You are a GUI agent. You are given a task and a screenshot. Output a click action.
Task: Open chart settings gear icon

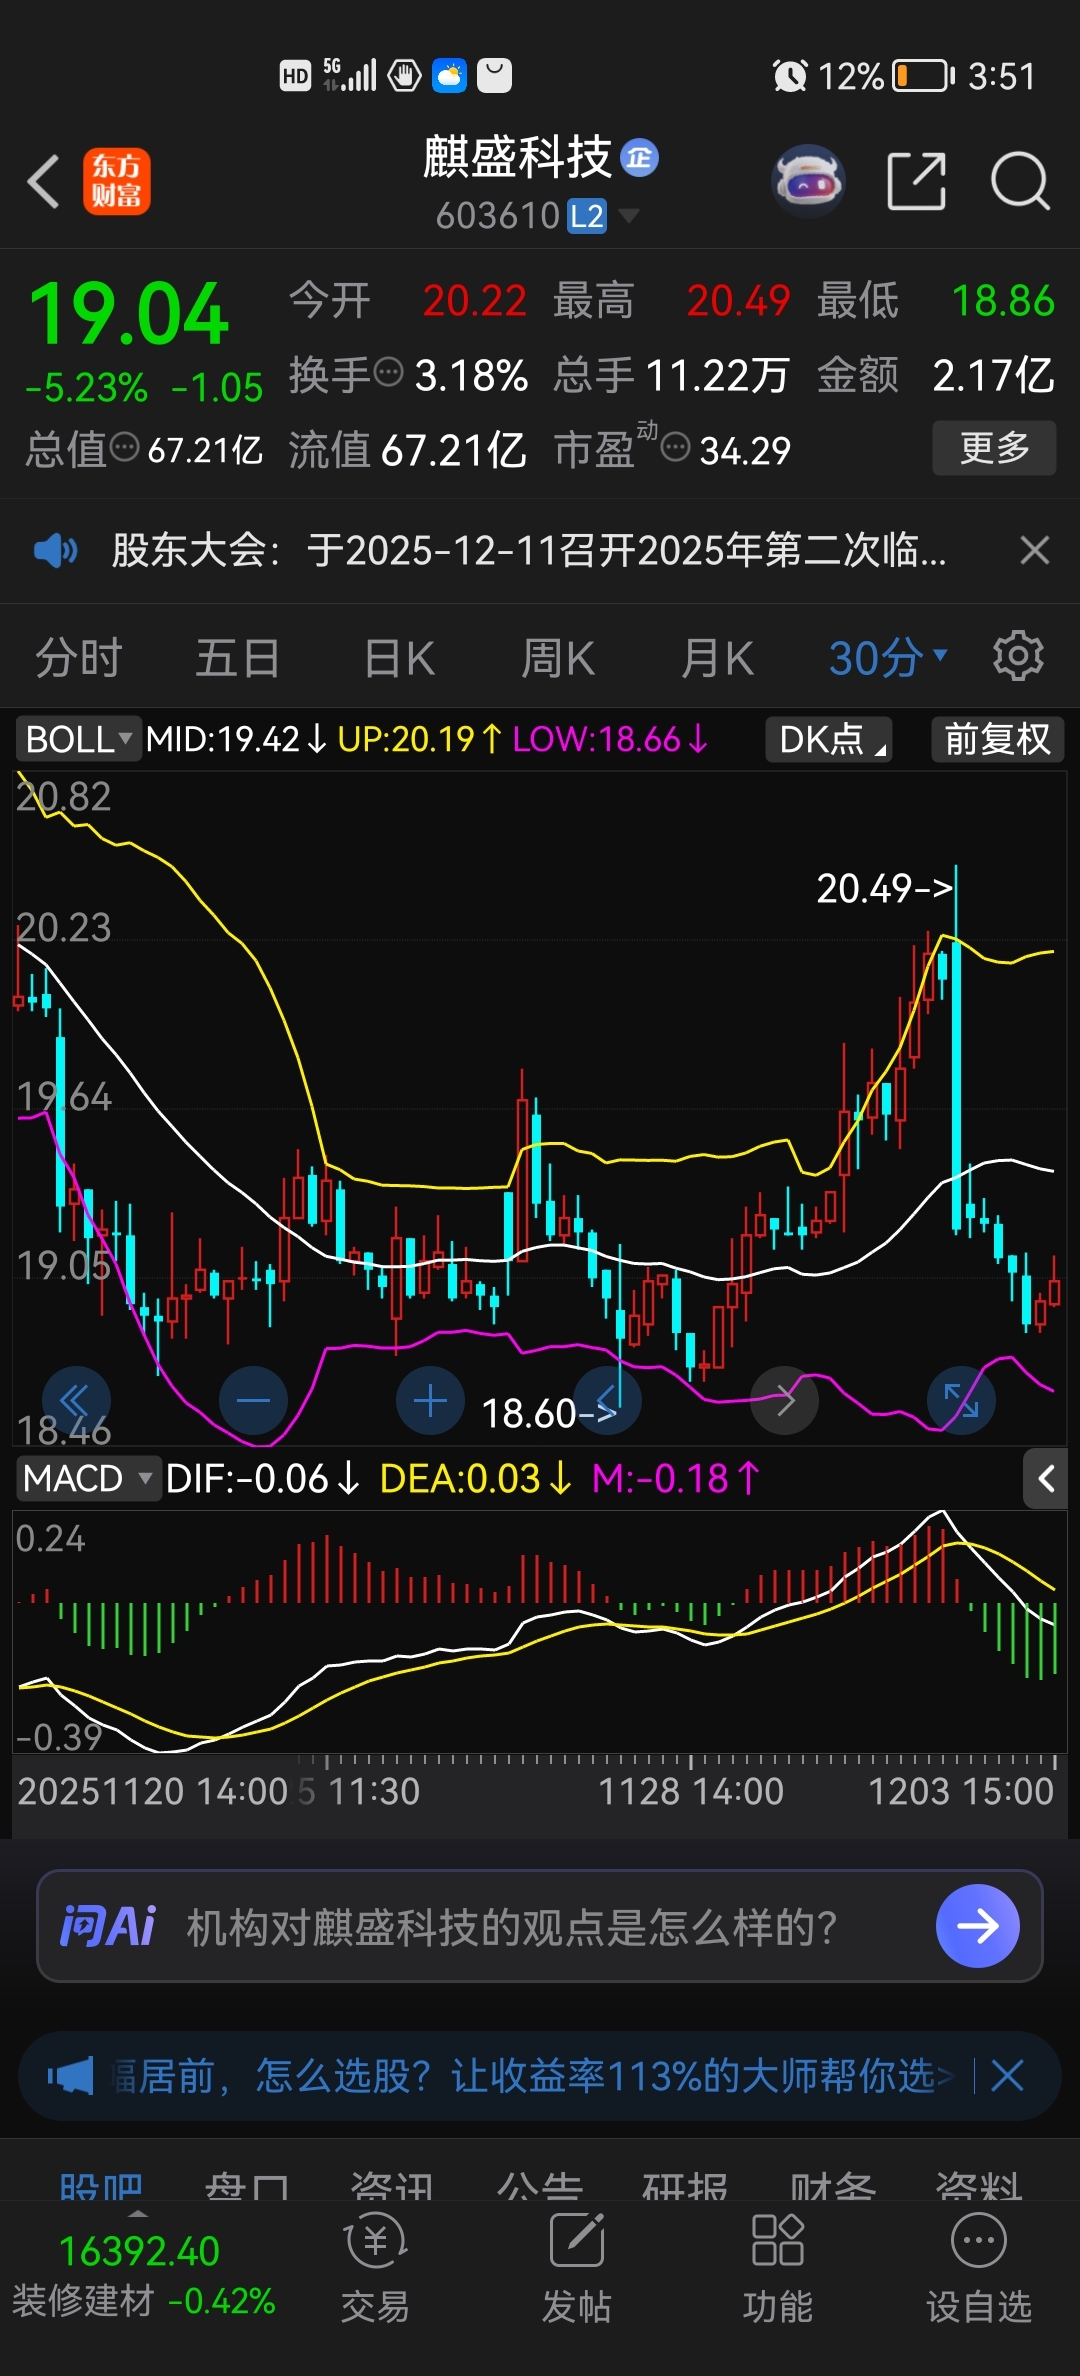pos(1018,656)
